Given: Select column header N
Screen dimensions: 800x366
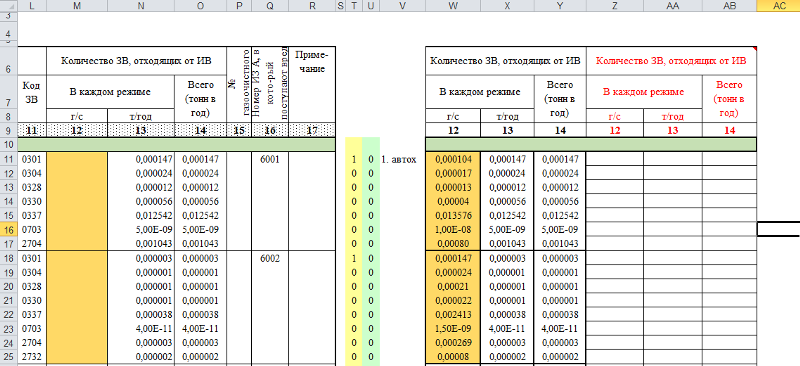Looking at the screenshot, I should pyautogui.click(x=141, y=6).
